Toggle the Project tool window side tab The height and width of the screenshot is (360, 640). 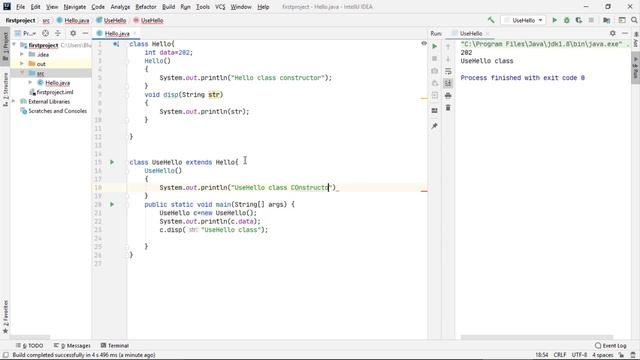click(5, 47)
